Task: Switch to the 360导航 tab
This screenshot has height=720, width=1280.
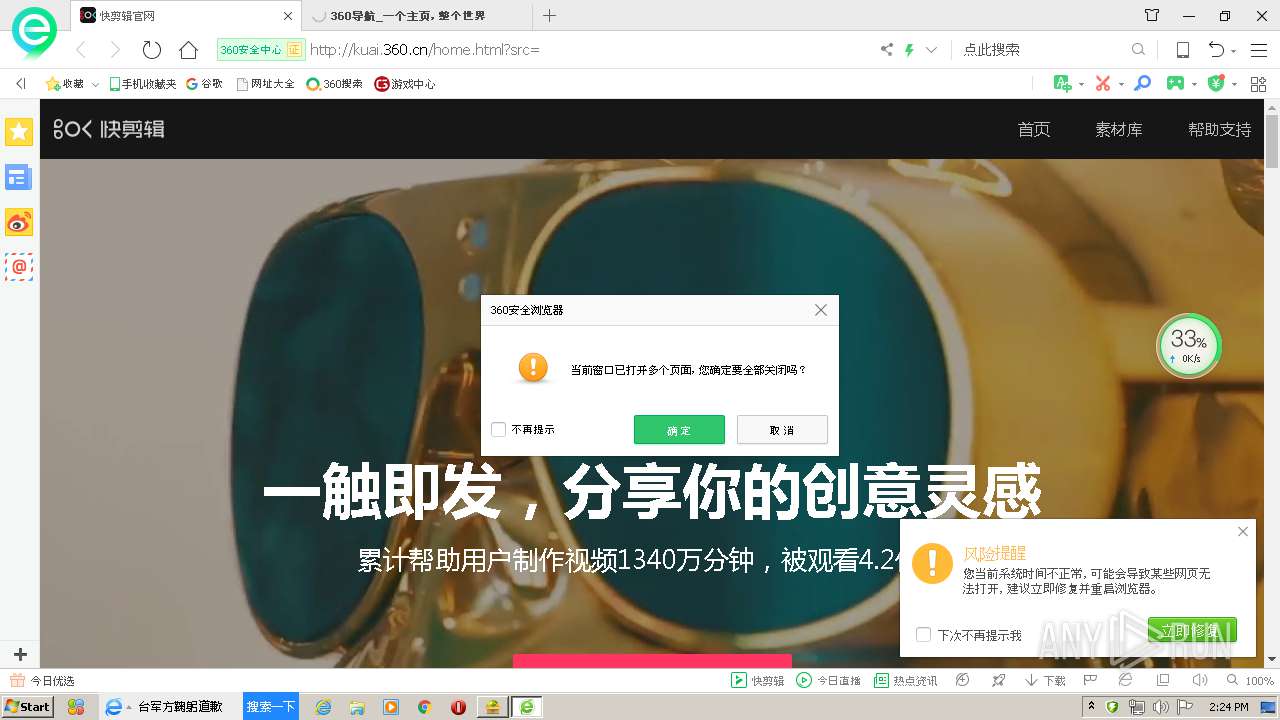Action: tap(415, 16)
